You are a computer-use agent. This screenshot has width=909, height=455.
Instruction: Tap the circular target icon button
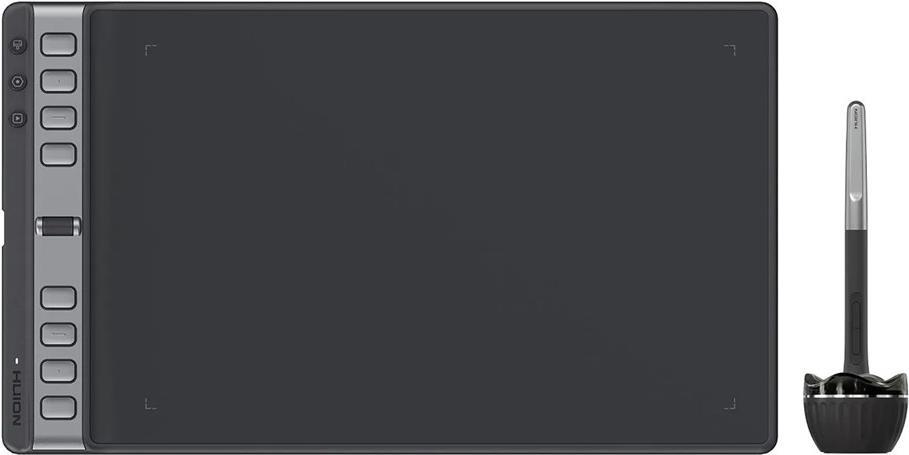pos(18,82)
